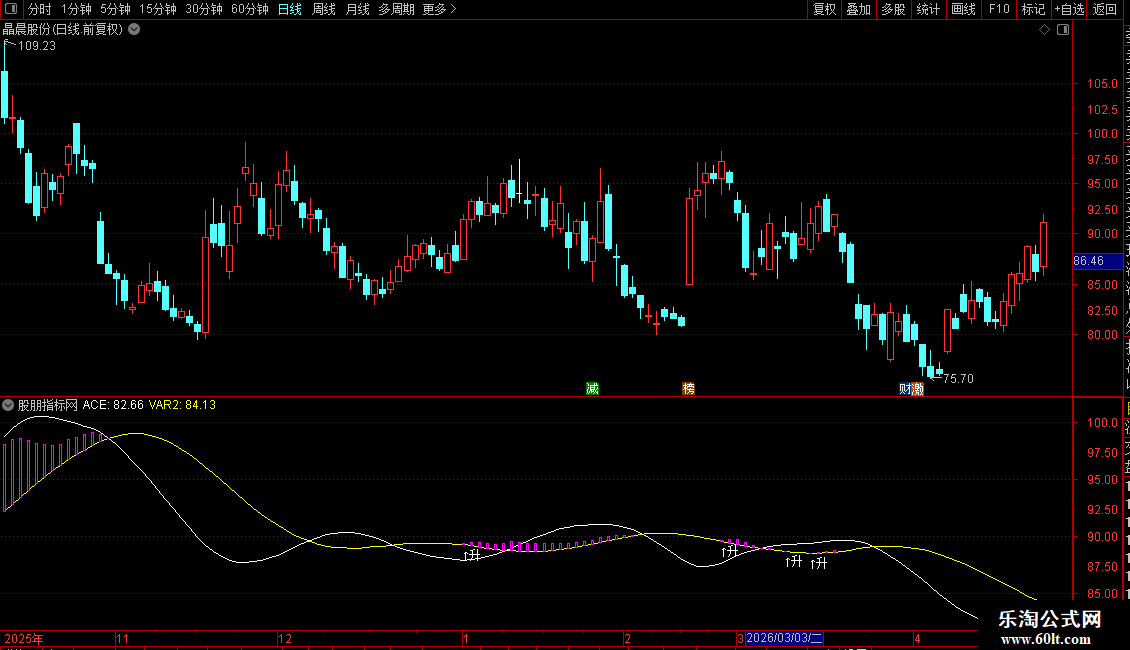Open the 统计 statistics tool
This screenshot has height=650, width=1130.
tap(927, 9)
